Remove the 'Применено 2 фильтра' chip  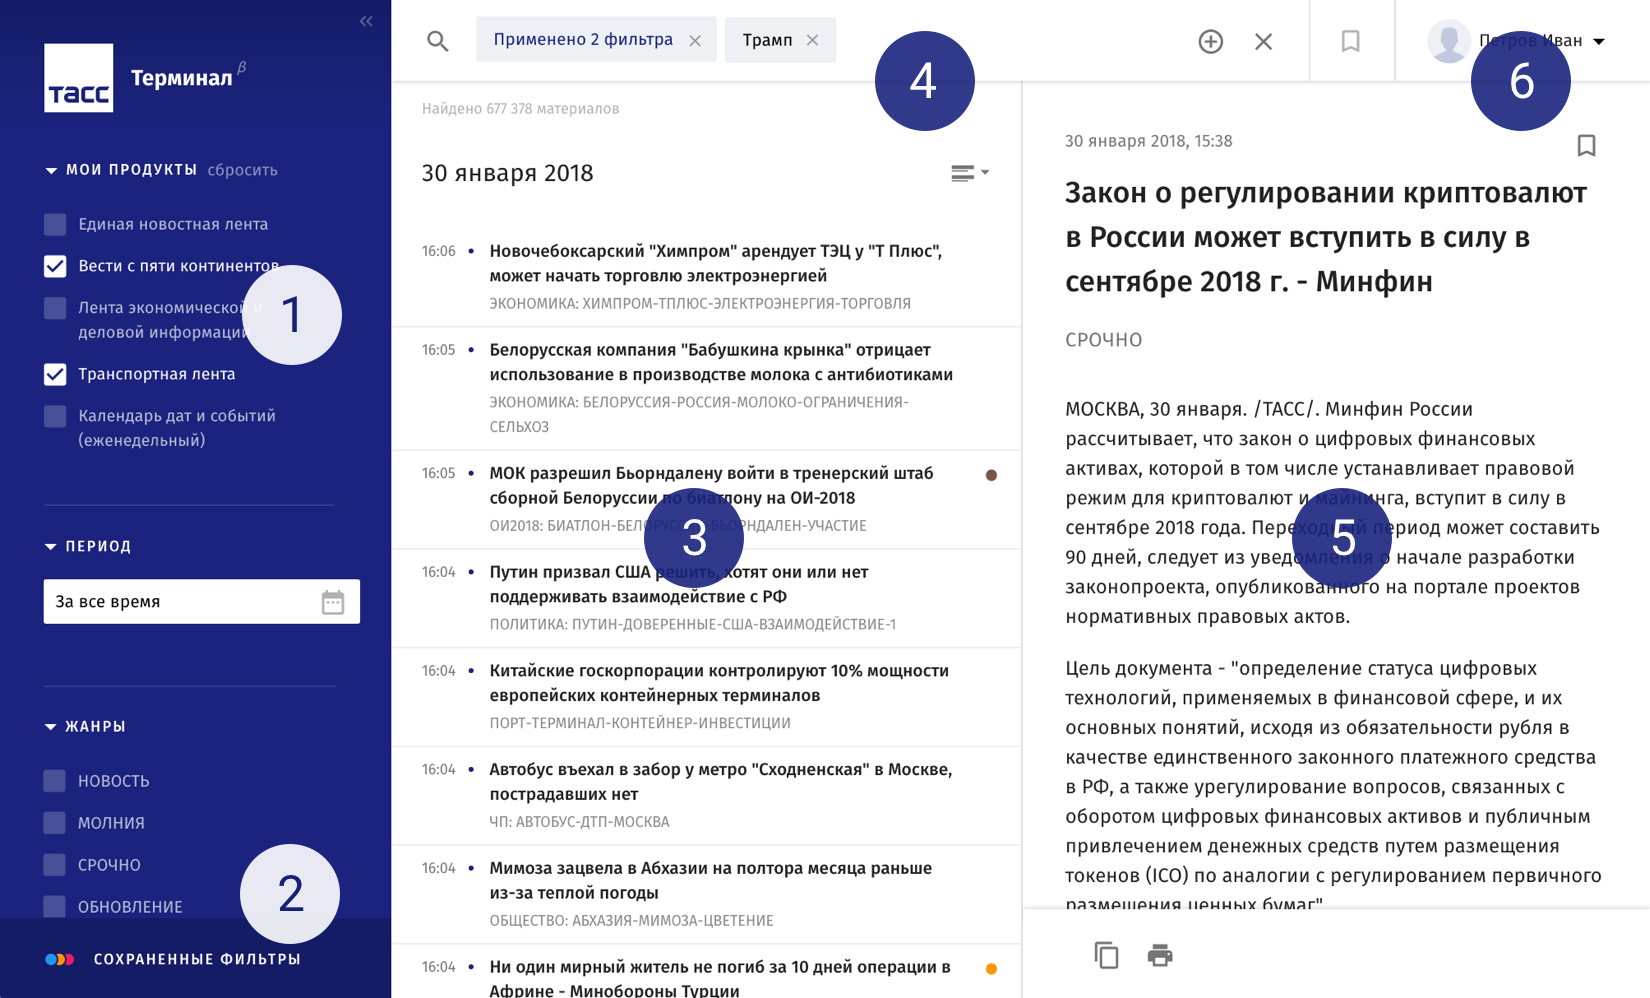coord(695,41)
